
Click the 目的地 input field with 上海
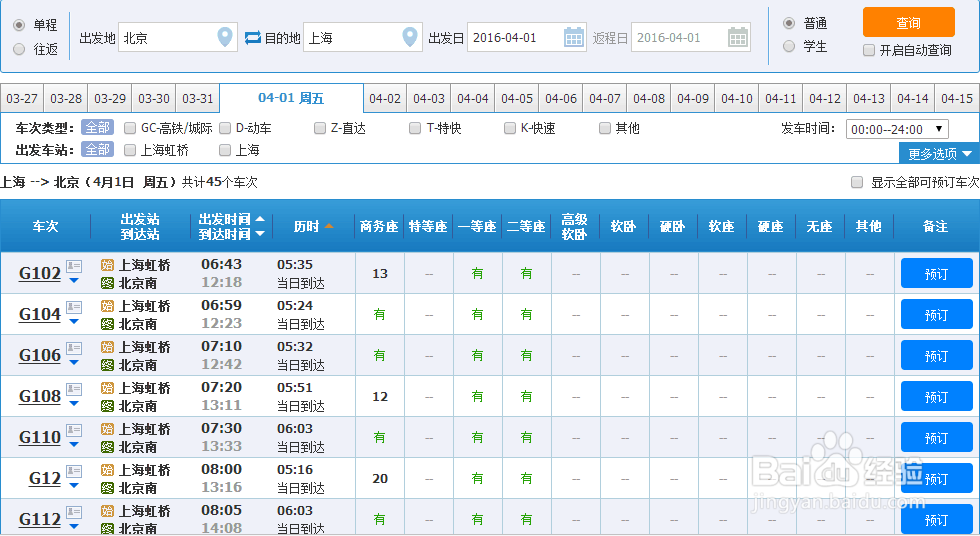pos(362,37)
